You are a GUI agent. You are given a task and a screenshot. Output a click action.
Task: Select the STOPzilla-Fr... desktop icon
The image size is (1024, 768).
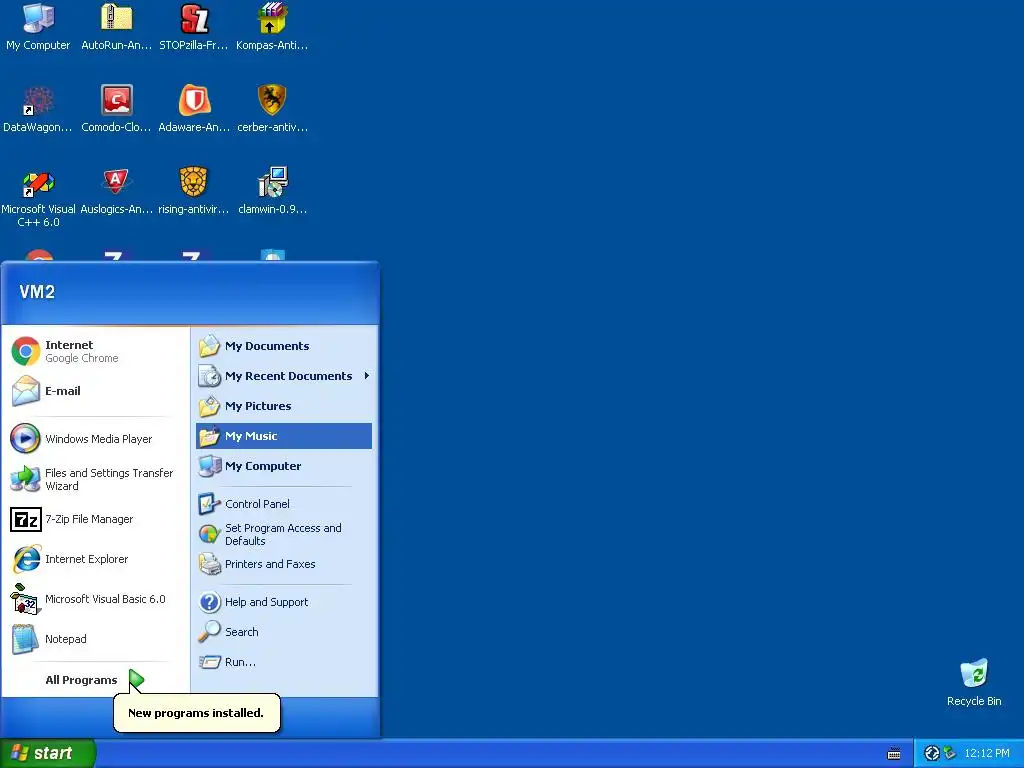pos(194,26)
